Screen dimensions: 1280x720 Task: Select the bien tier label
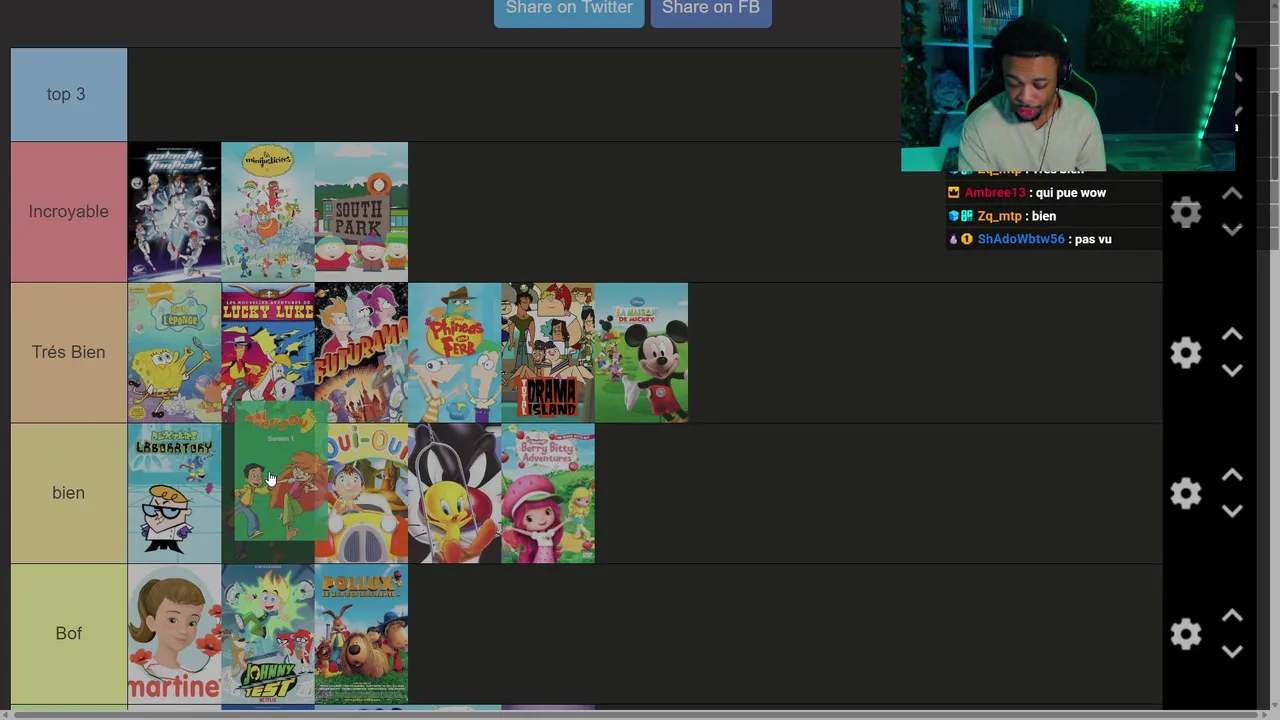tap(69, 493)
